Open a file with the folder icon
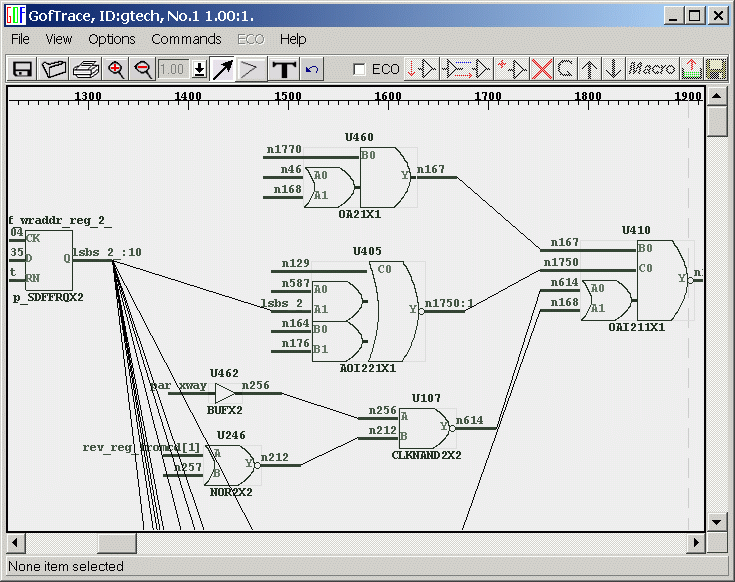Screen dimensions: 735x582 click(53, 69)
